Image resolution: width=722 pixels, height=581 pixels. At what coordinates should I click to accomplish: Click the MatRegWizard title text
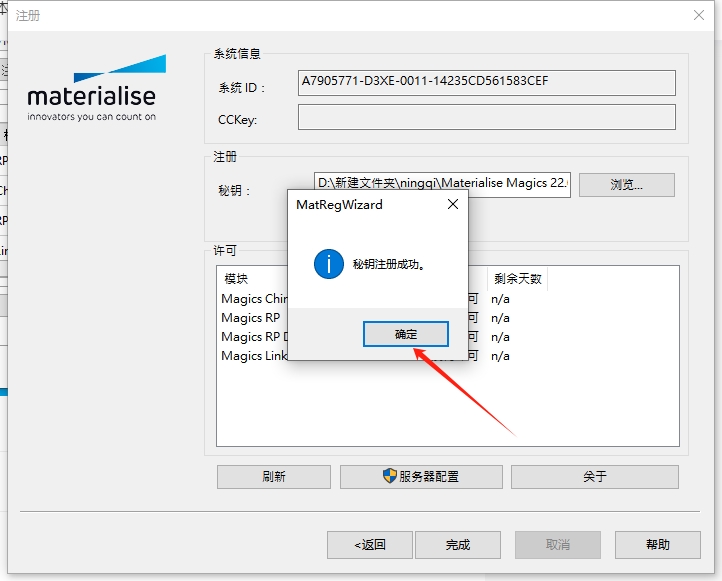[339, 205]
